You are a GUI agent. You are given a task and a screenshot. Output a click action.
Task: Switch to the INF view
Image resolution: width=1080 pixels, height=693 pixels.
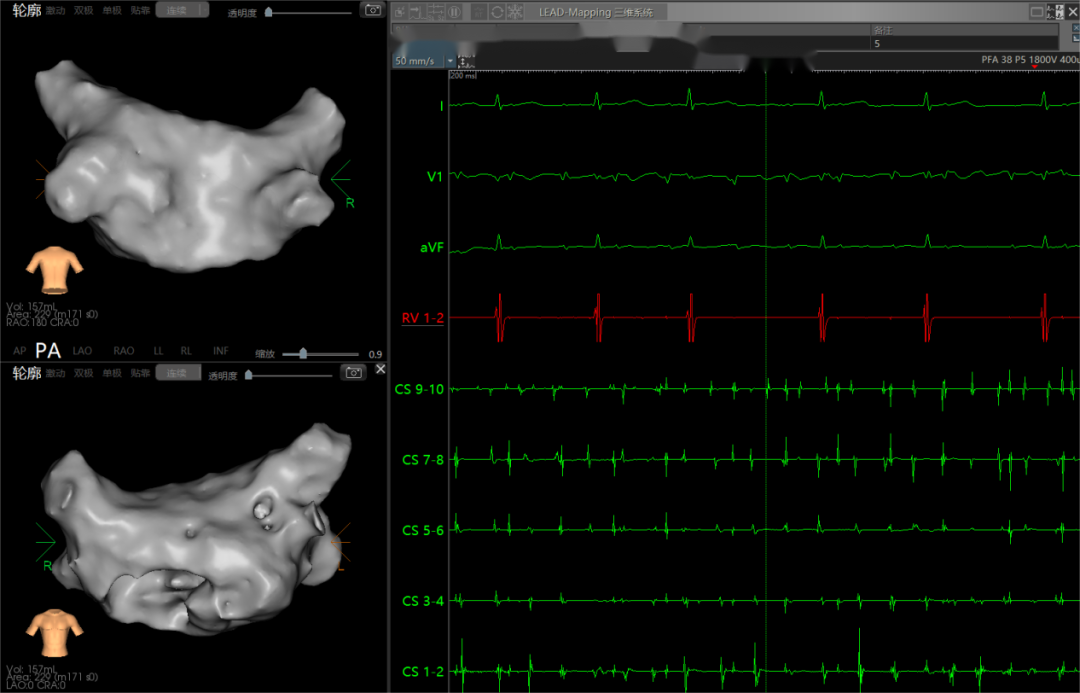(220, 351)
